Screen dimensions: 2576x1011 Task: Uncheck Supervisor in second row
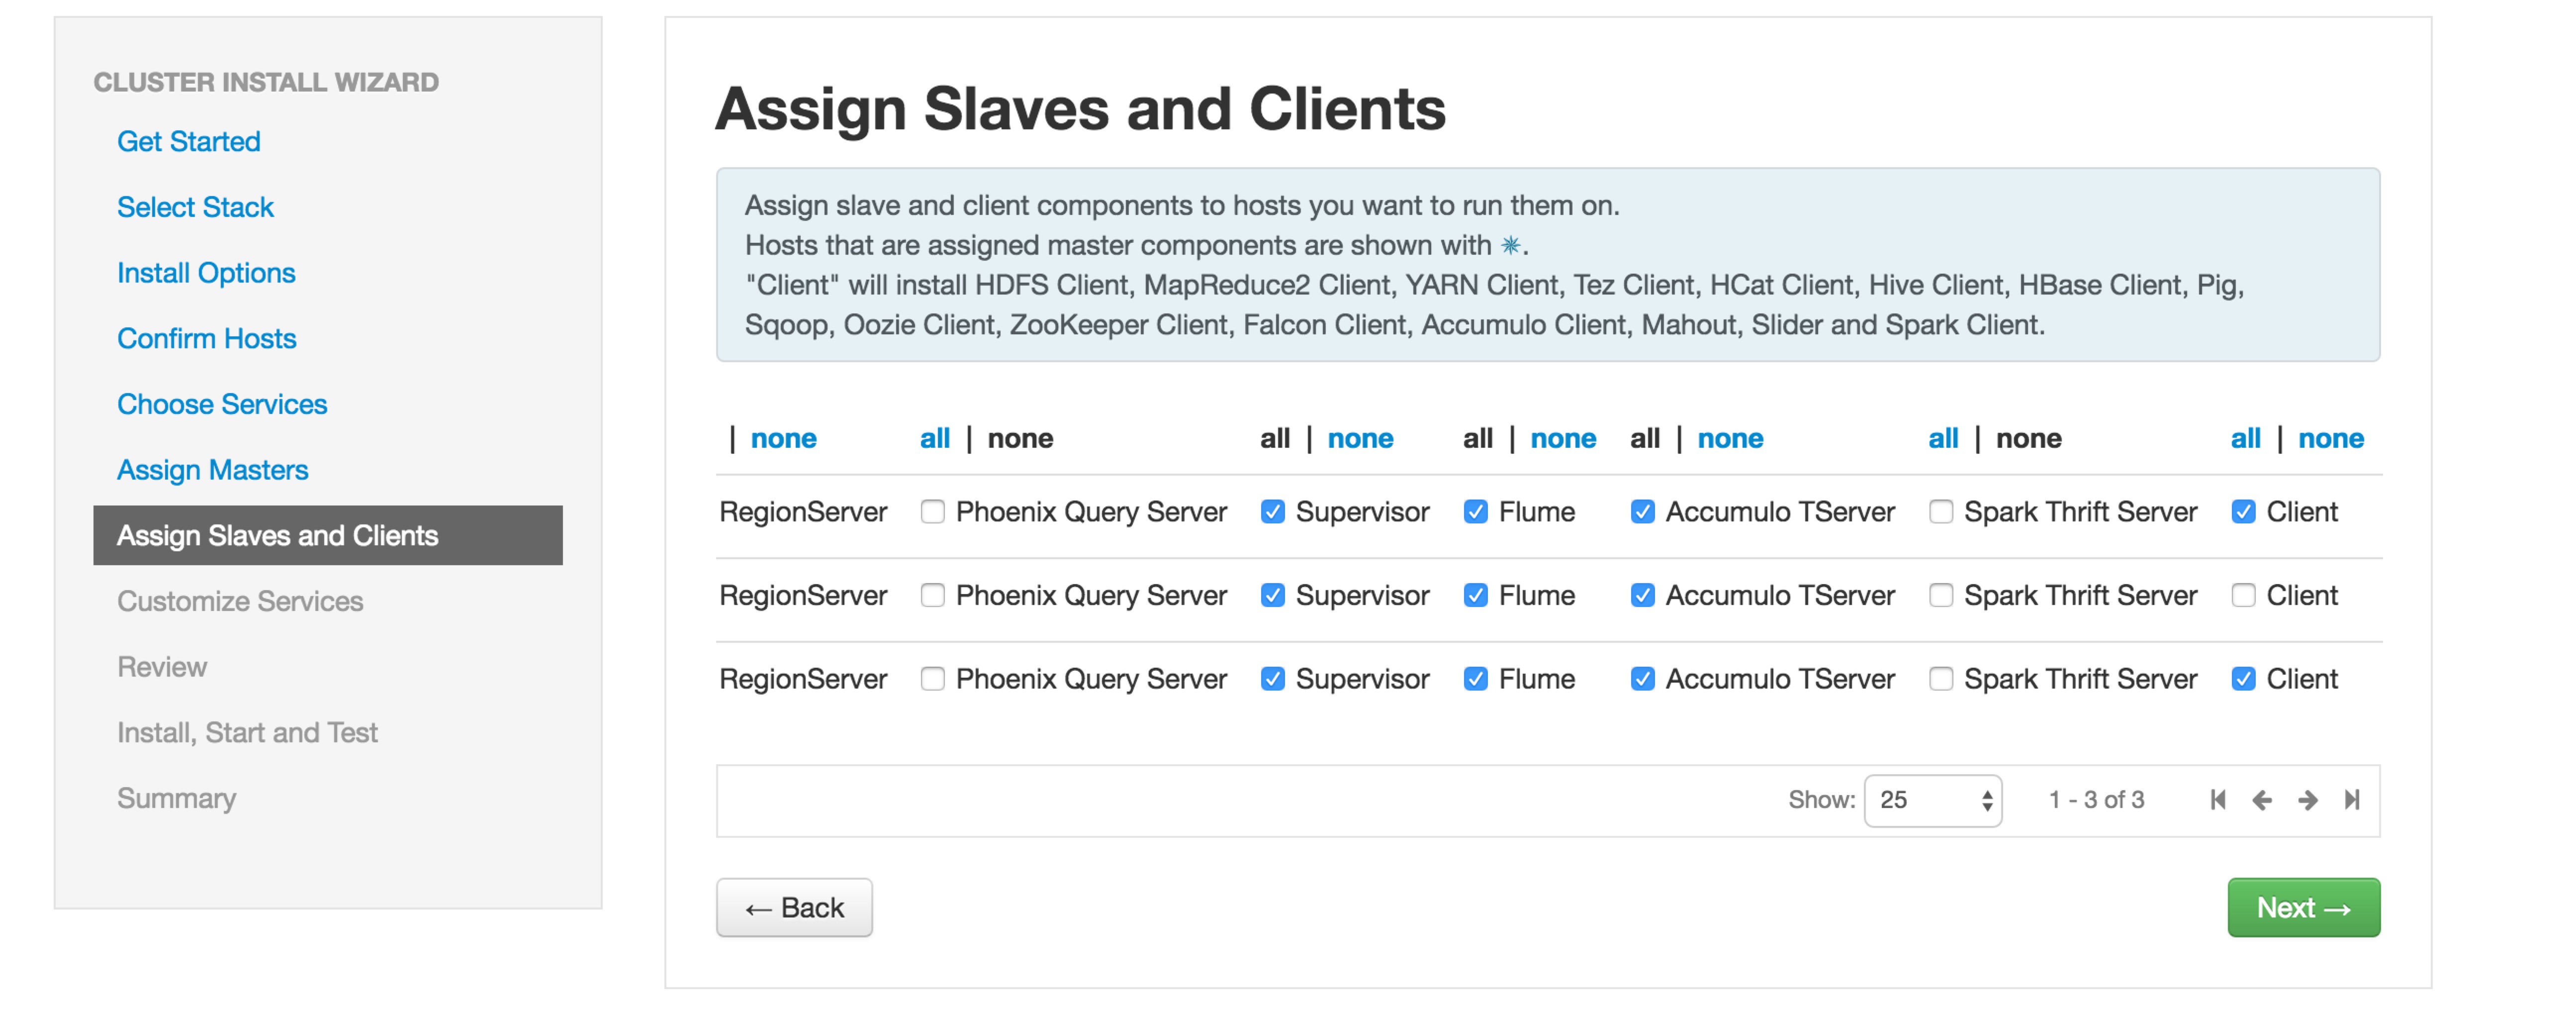point(1272,596)
